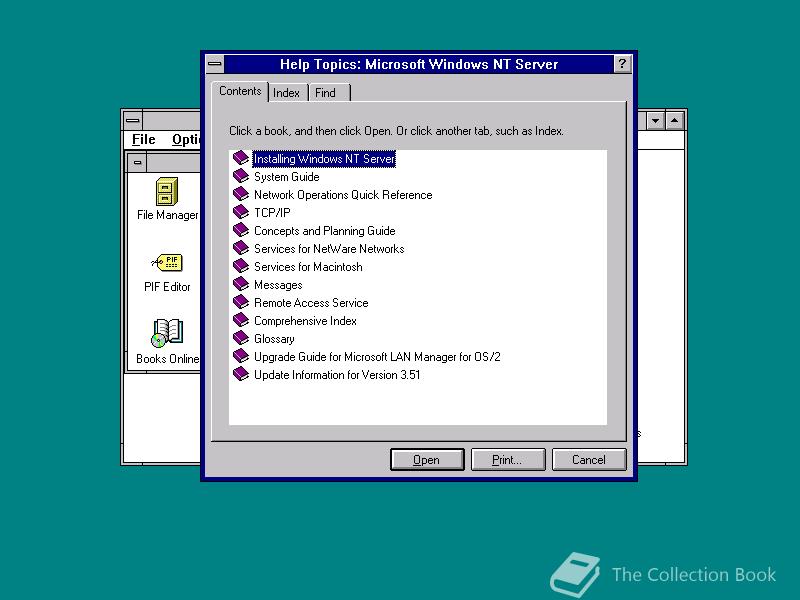Select "Update Information for Version 3.51" topic
800x600 pixels.
click(337, 375)
